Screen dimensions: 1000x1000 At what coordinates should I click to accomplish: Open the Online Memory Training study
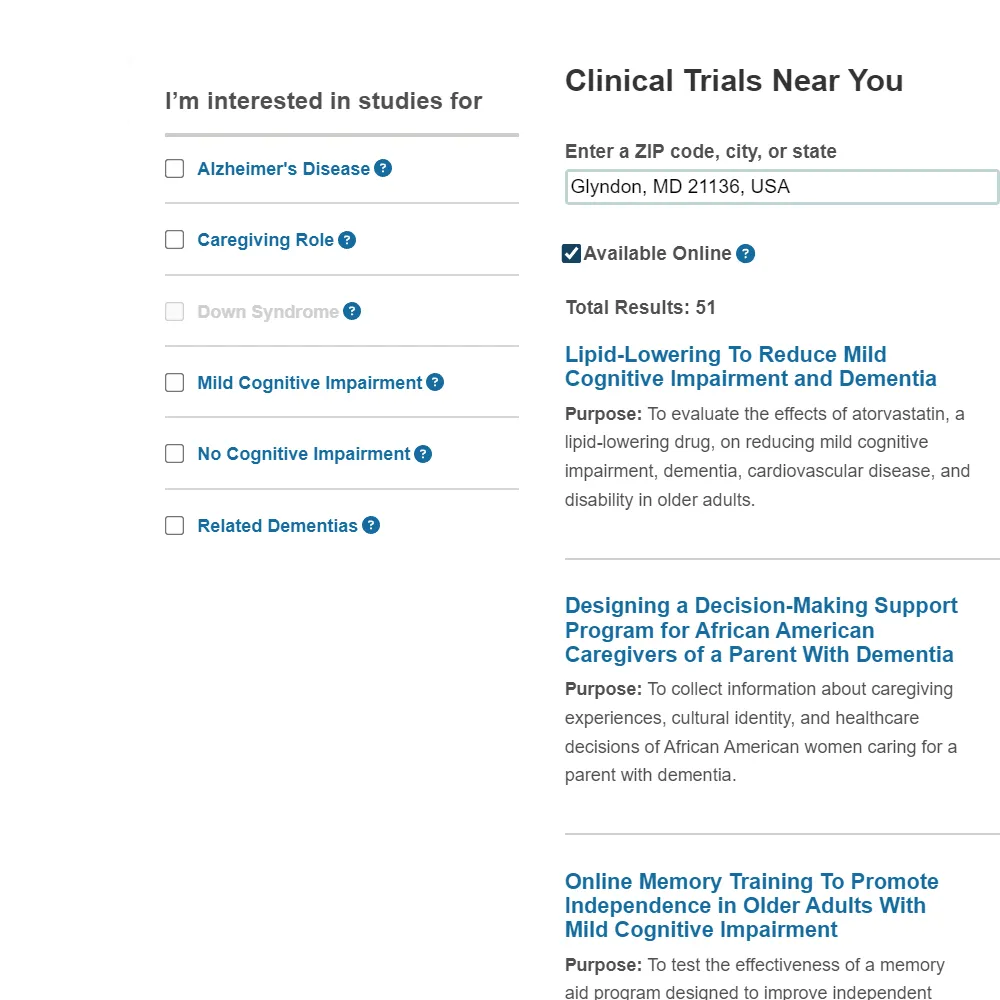pyautogui.click(x=751, y=905)
